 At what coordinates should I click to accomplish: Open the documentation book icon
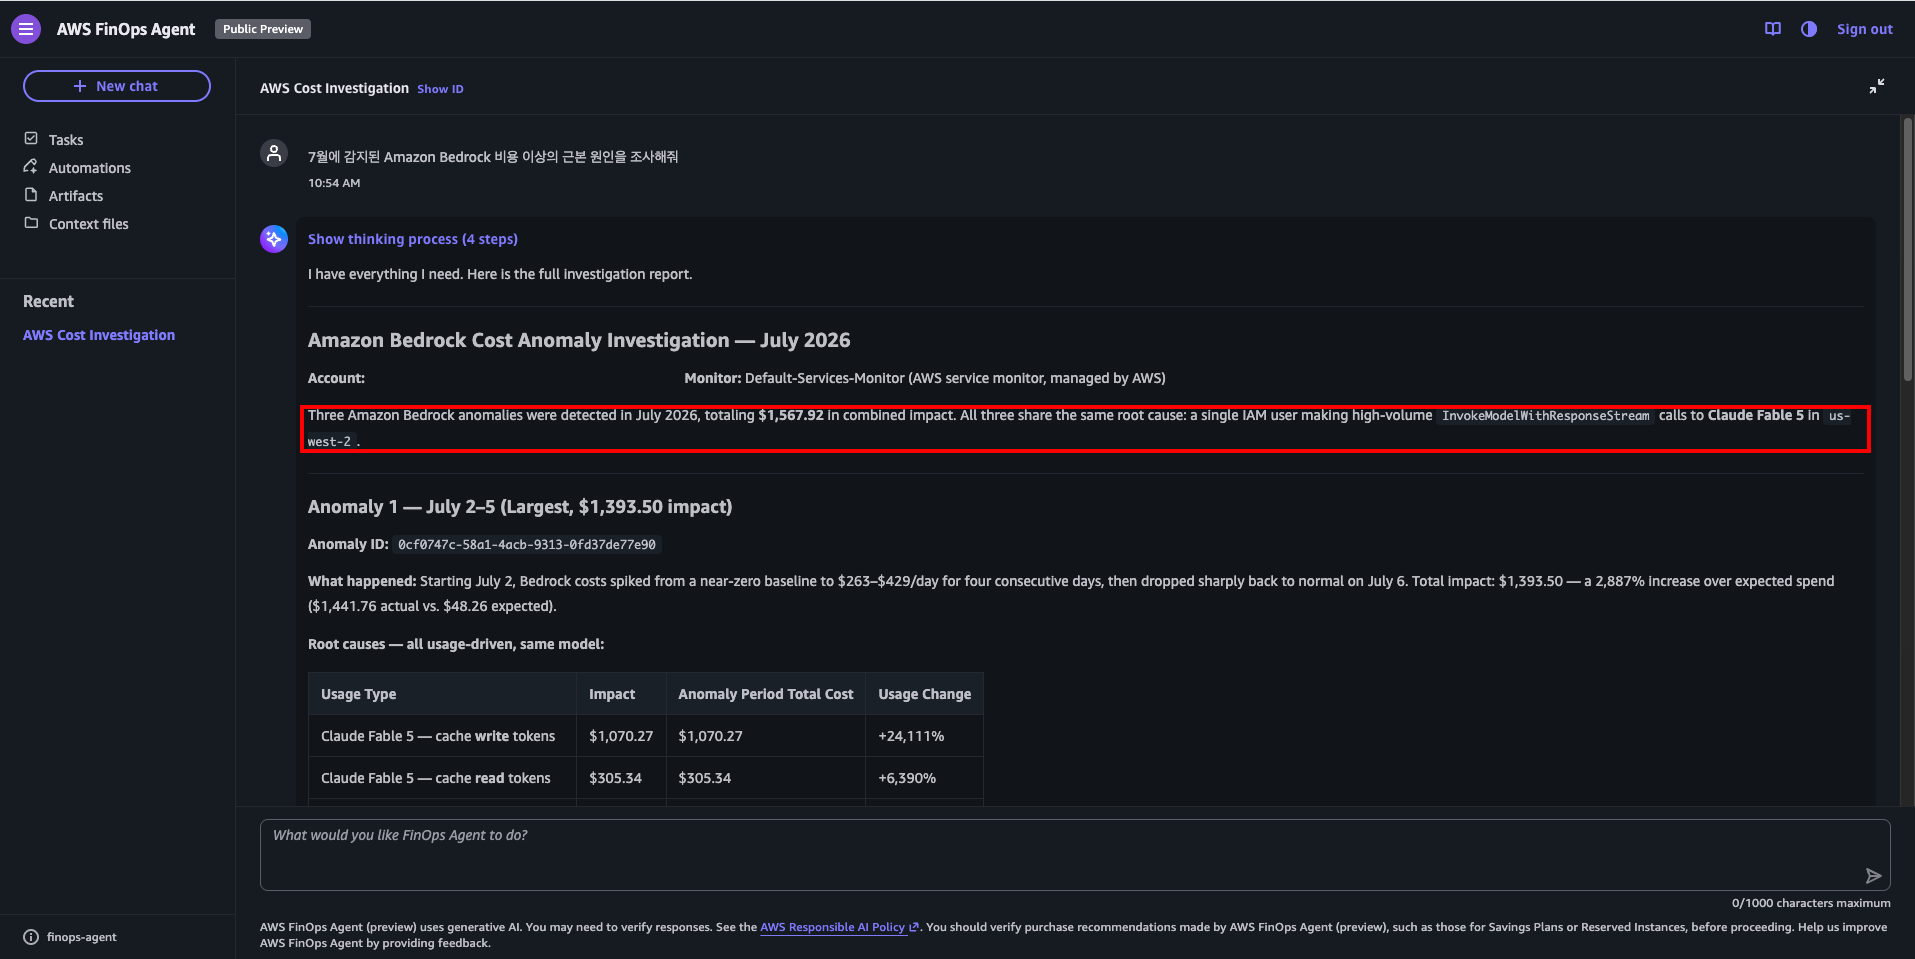(1773, 29)
